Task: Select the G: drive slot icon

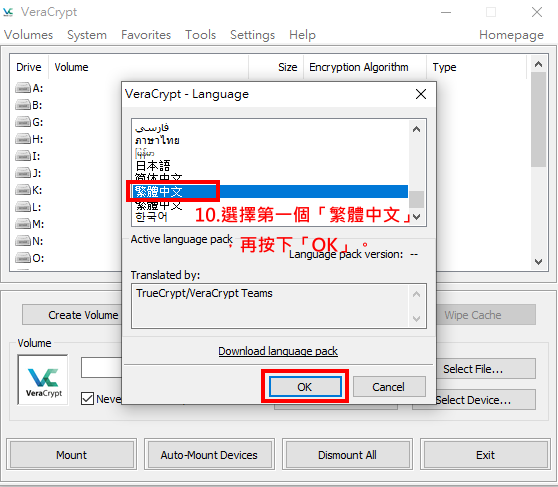Action: (23, 122)
